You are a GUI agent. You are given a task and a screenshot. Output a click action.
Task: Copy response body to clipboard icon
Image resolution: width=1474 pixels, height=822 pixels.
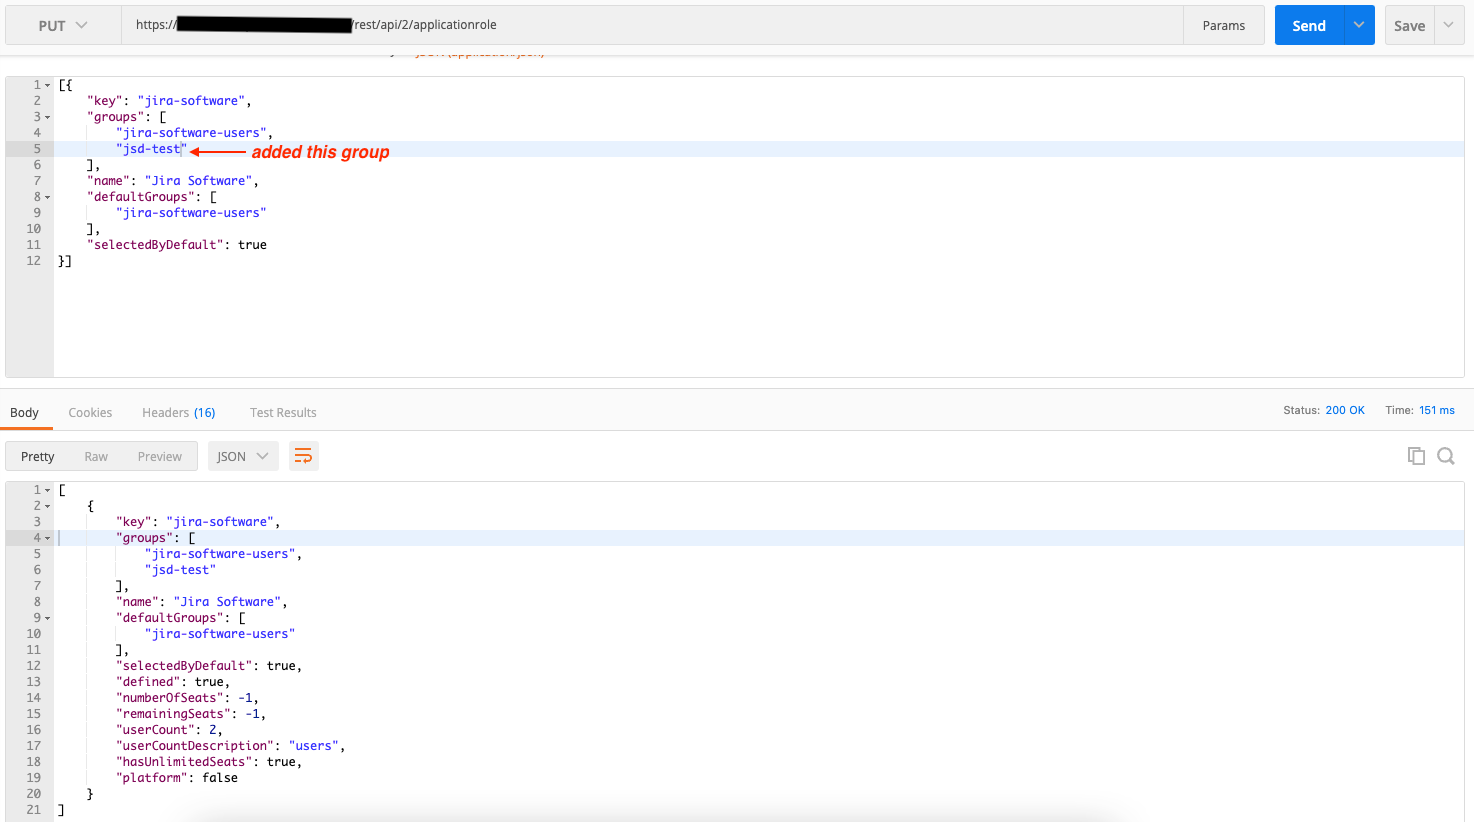(x=1416, y=456)
